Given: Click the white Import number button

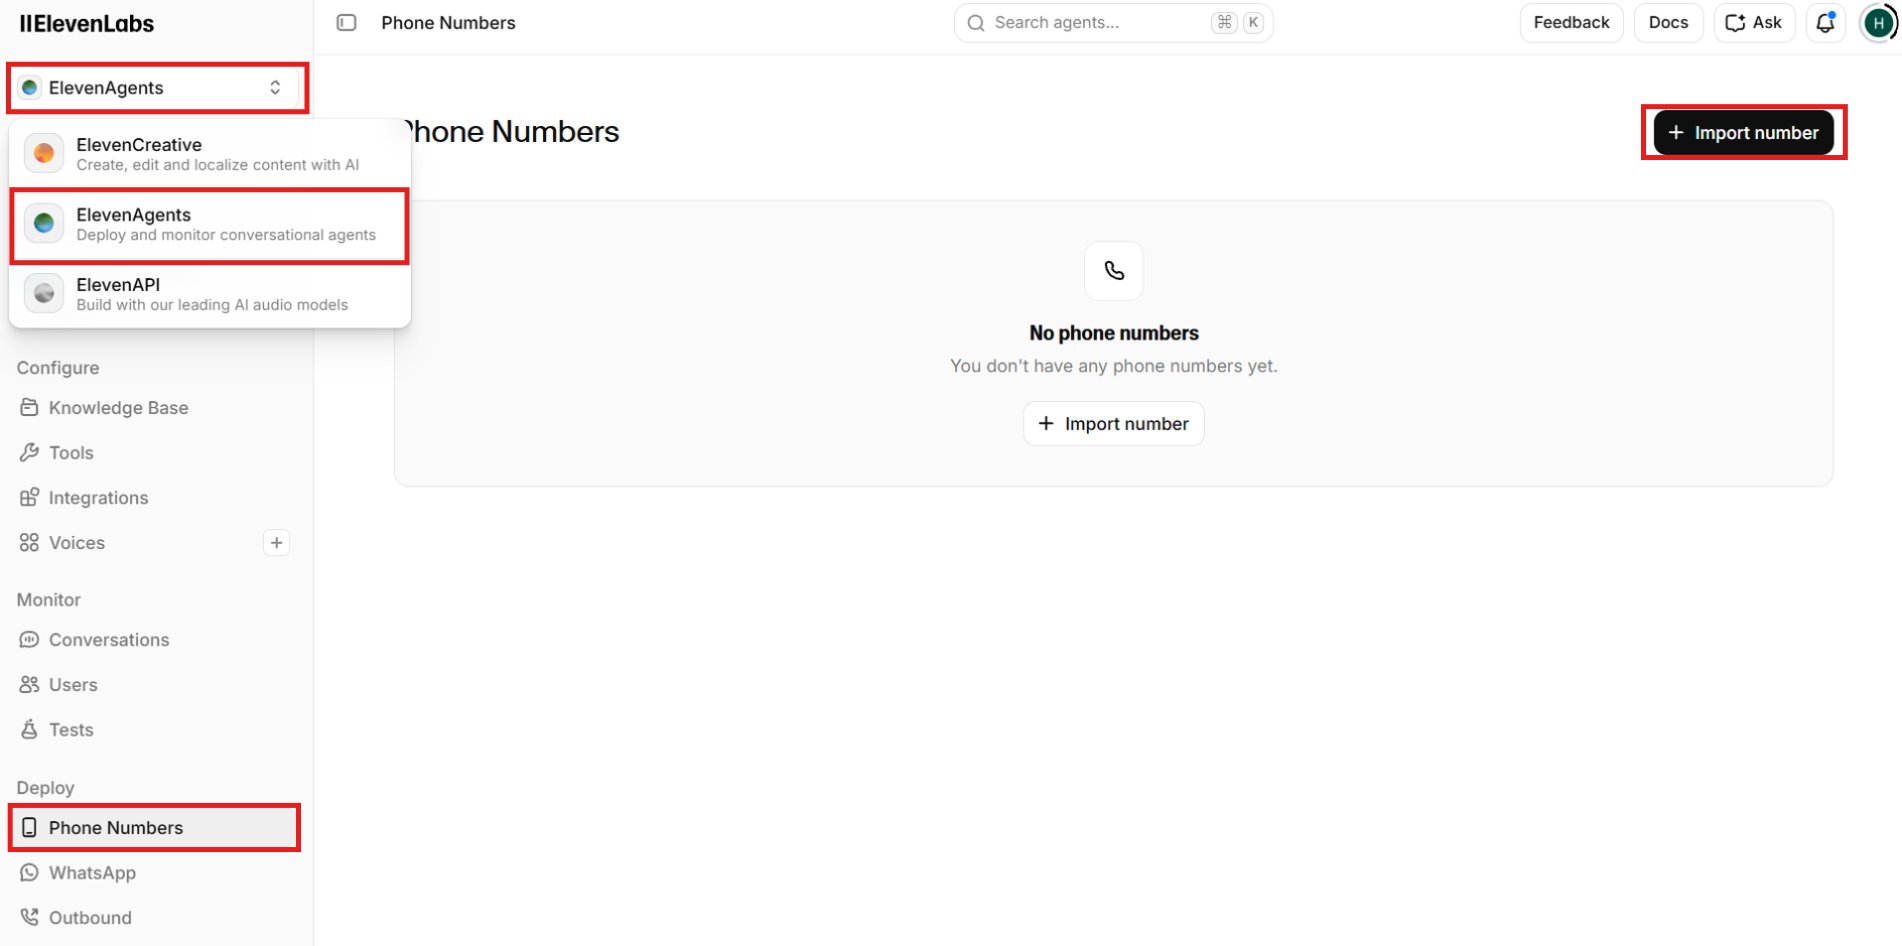Looking at the screenshot, I should [x=1113, y=424].
